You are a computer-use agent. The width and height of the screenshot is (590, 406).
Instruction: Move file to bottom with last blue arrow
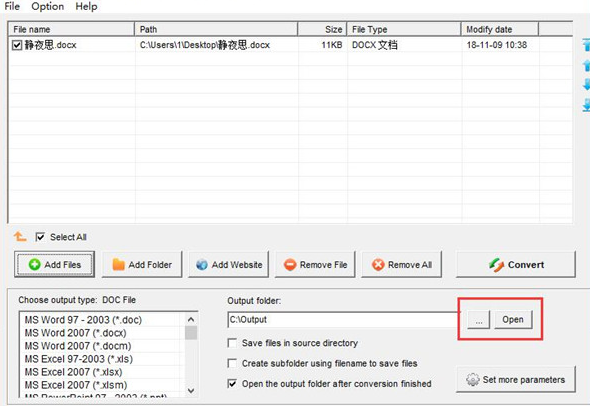click(586, 105)
